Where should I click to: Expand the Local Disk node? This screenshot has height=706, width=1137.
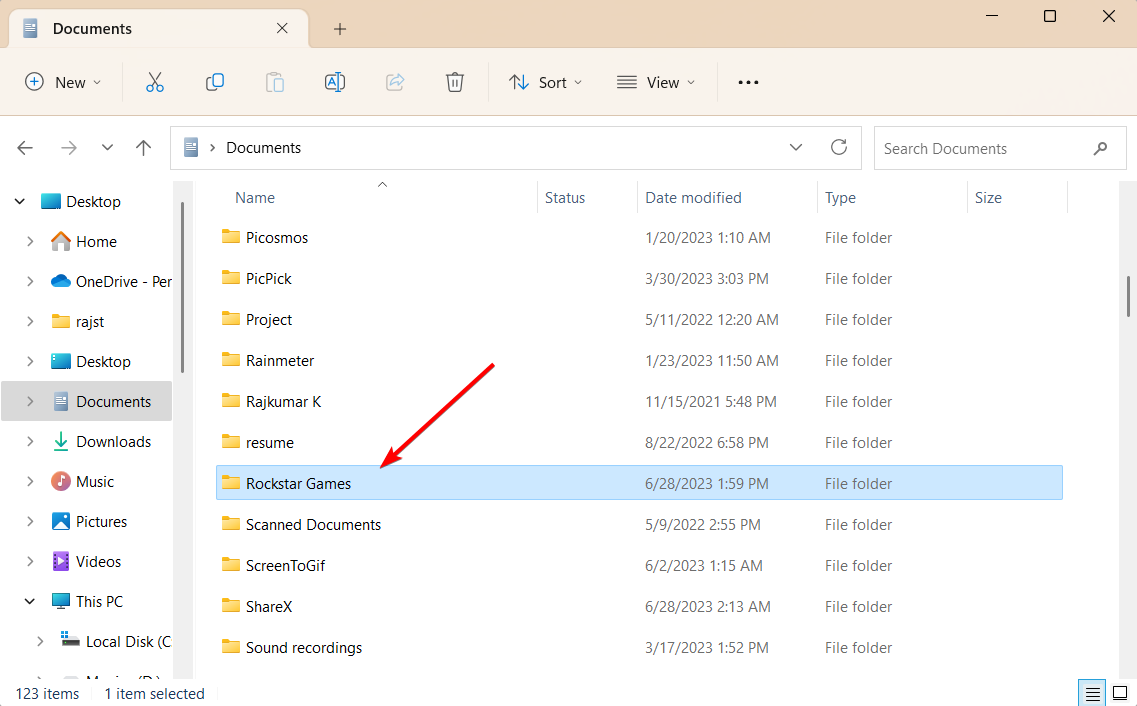click(x=40, y=641)
